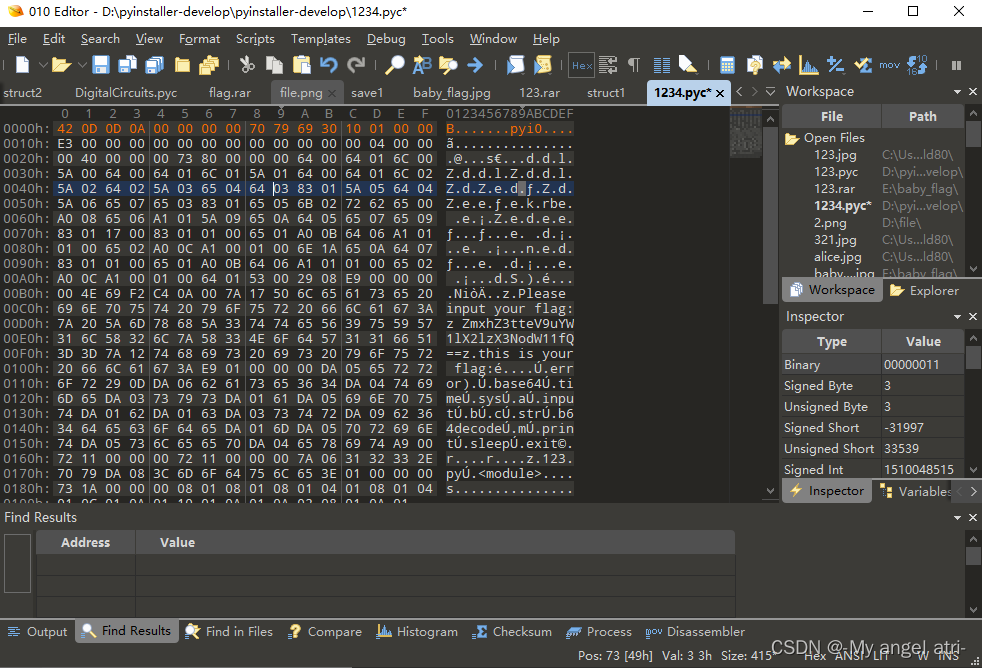Click the Goto blue arrow icon
Screen dimensions: 982x668
click(x=475, y=64)
